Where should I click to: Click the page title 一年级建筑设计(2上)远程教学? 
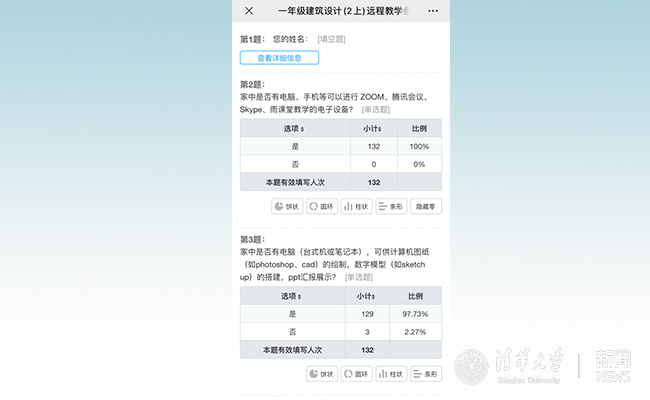[340, 11]
